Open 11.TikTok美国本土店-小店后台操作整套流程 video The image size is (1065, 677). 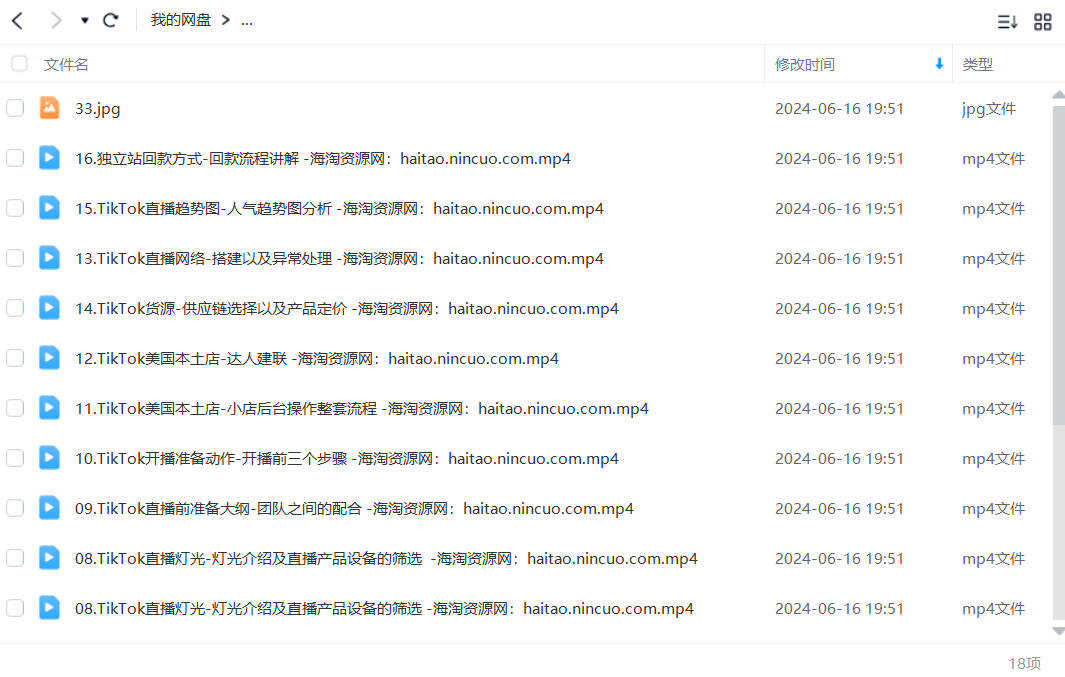pyautogui.click(x=361, y=409)
